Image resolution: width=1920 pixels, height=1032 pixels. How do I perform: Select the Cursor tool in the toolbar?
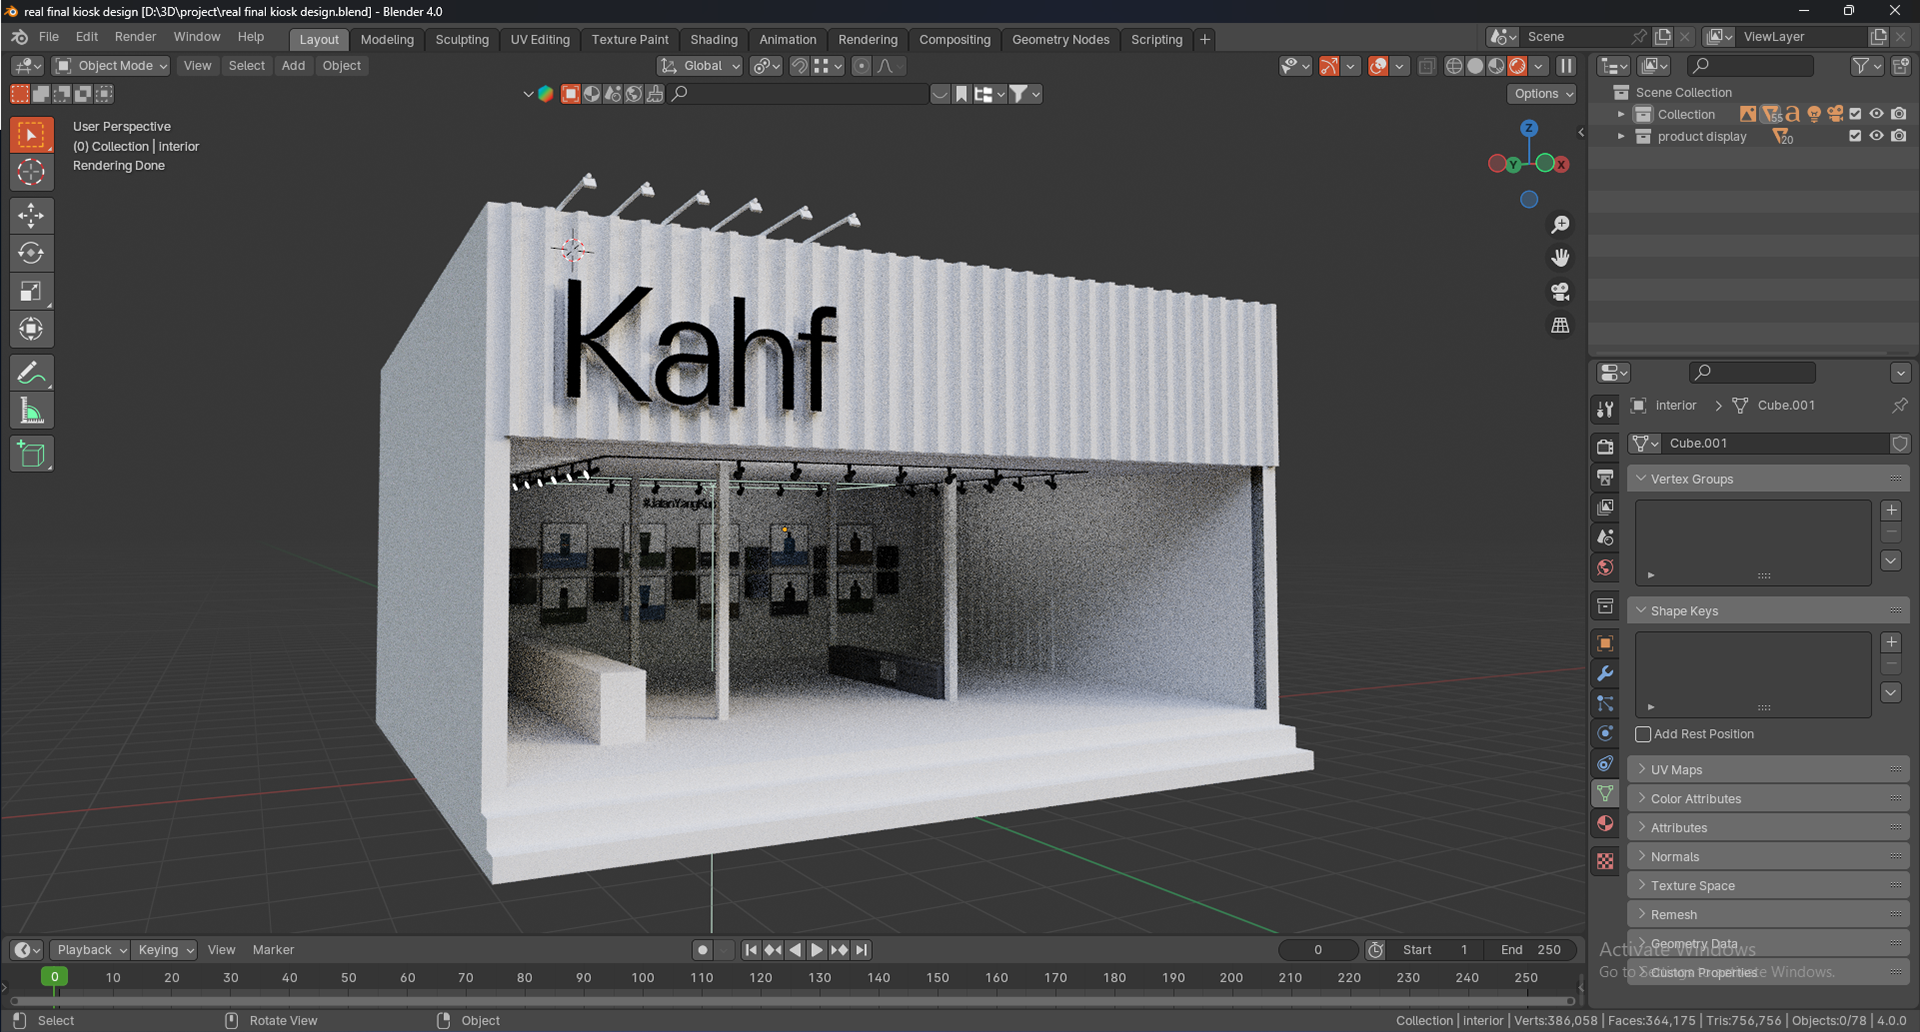click(x=31, y=172)
